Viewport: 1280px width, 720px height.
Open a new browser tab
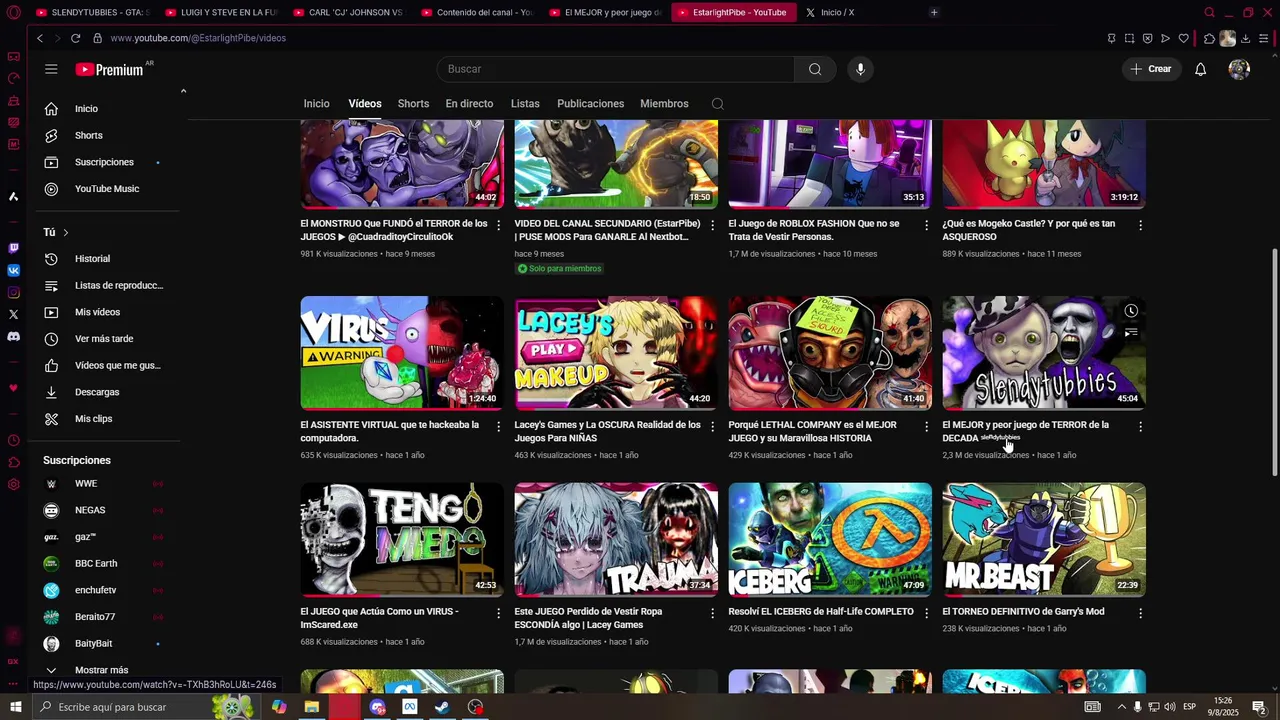tap(934, 12)
